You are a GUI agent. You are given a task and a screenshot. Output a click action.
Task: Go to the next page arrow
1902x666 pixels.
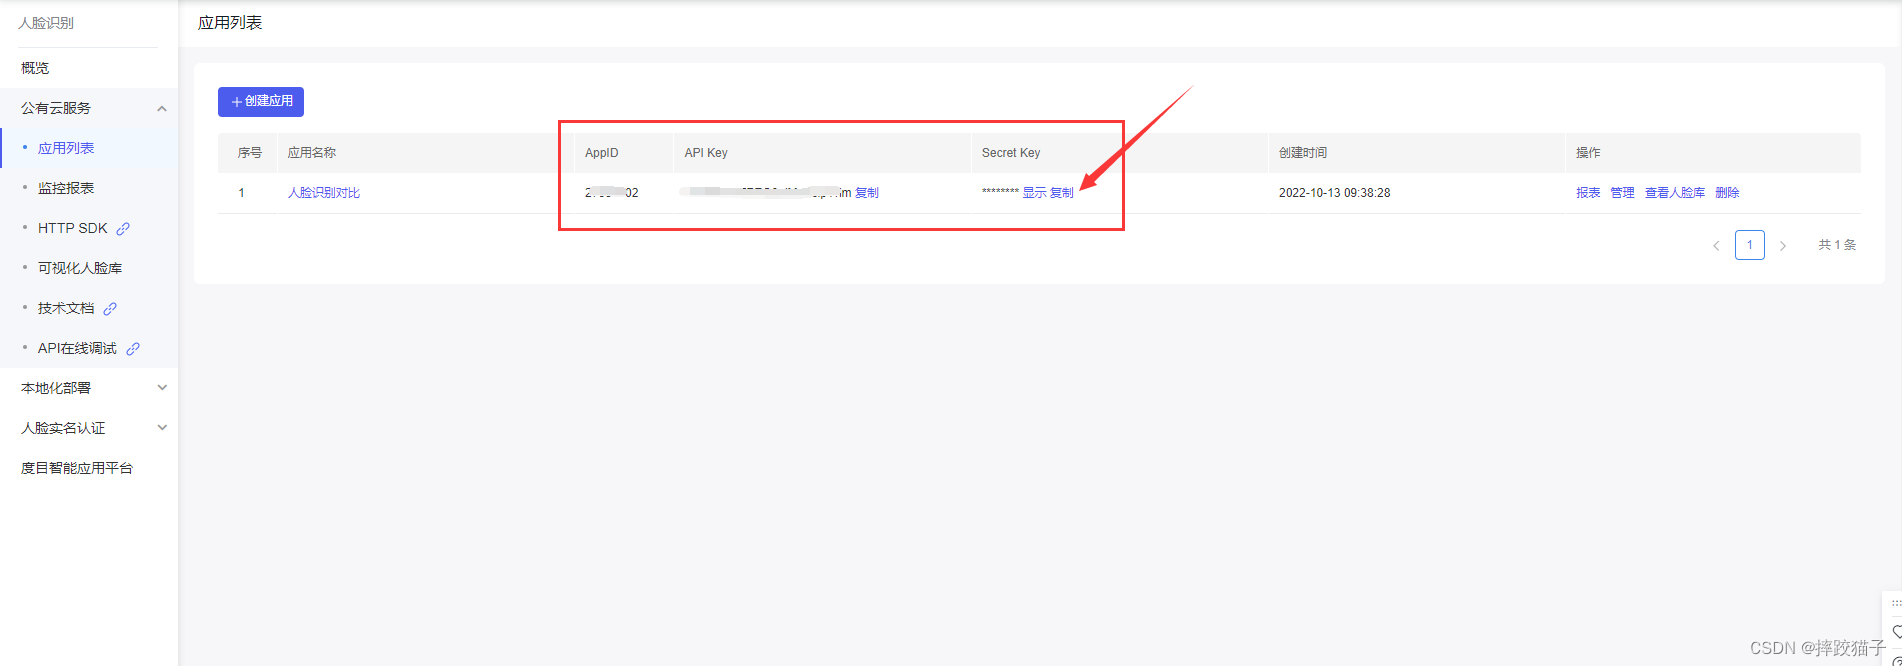pyautogui.click(x=1782, y=246)
